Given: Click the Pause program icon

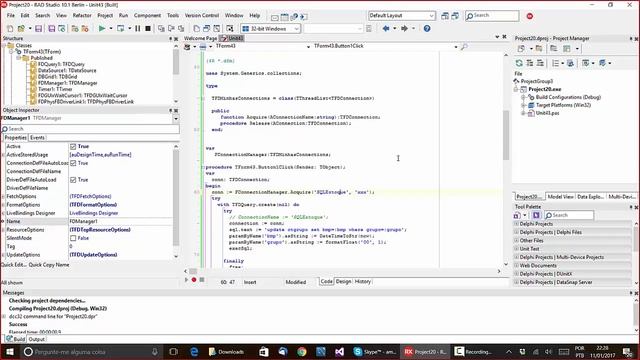Looking at the screenshot, I should tap(138, 29).
